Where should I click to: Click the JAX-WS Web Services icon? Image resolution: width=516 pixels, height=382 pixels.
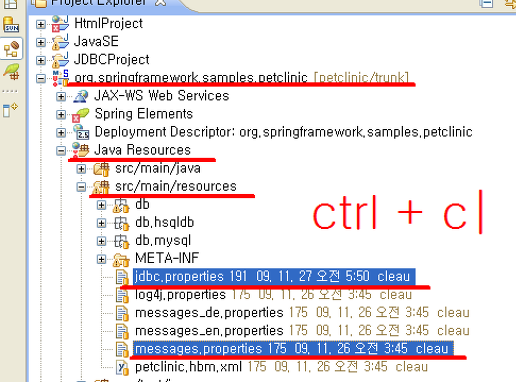(81, 96)
